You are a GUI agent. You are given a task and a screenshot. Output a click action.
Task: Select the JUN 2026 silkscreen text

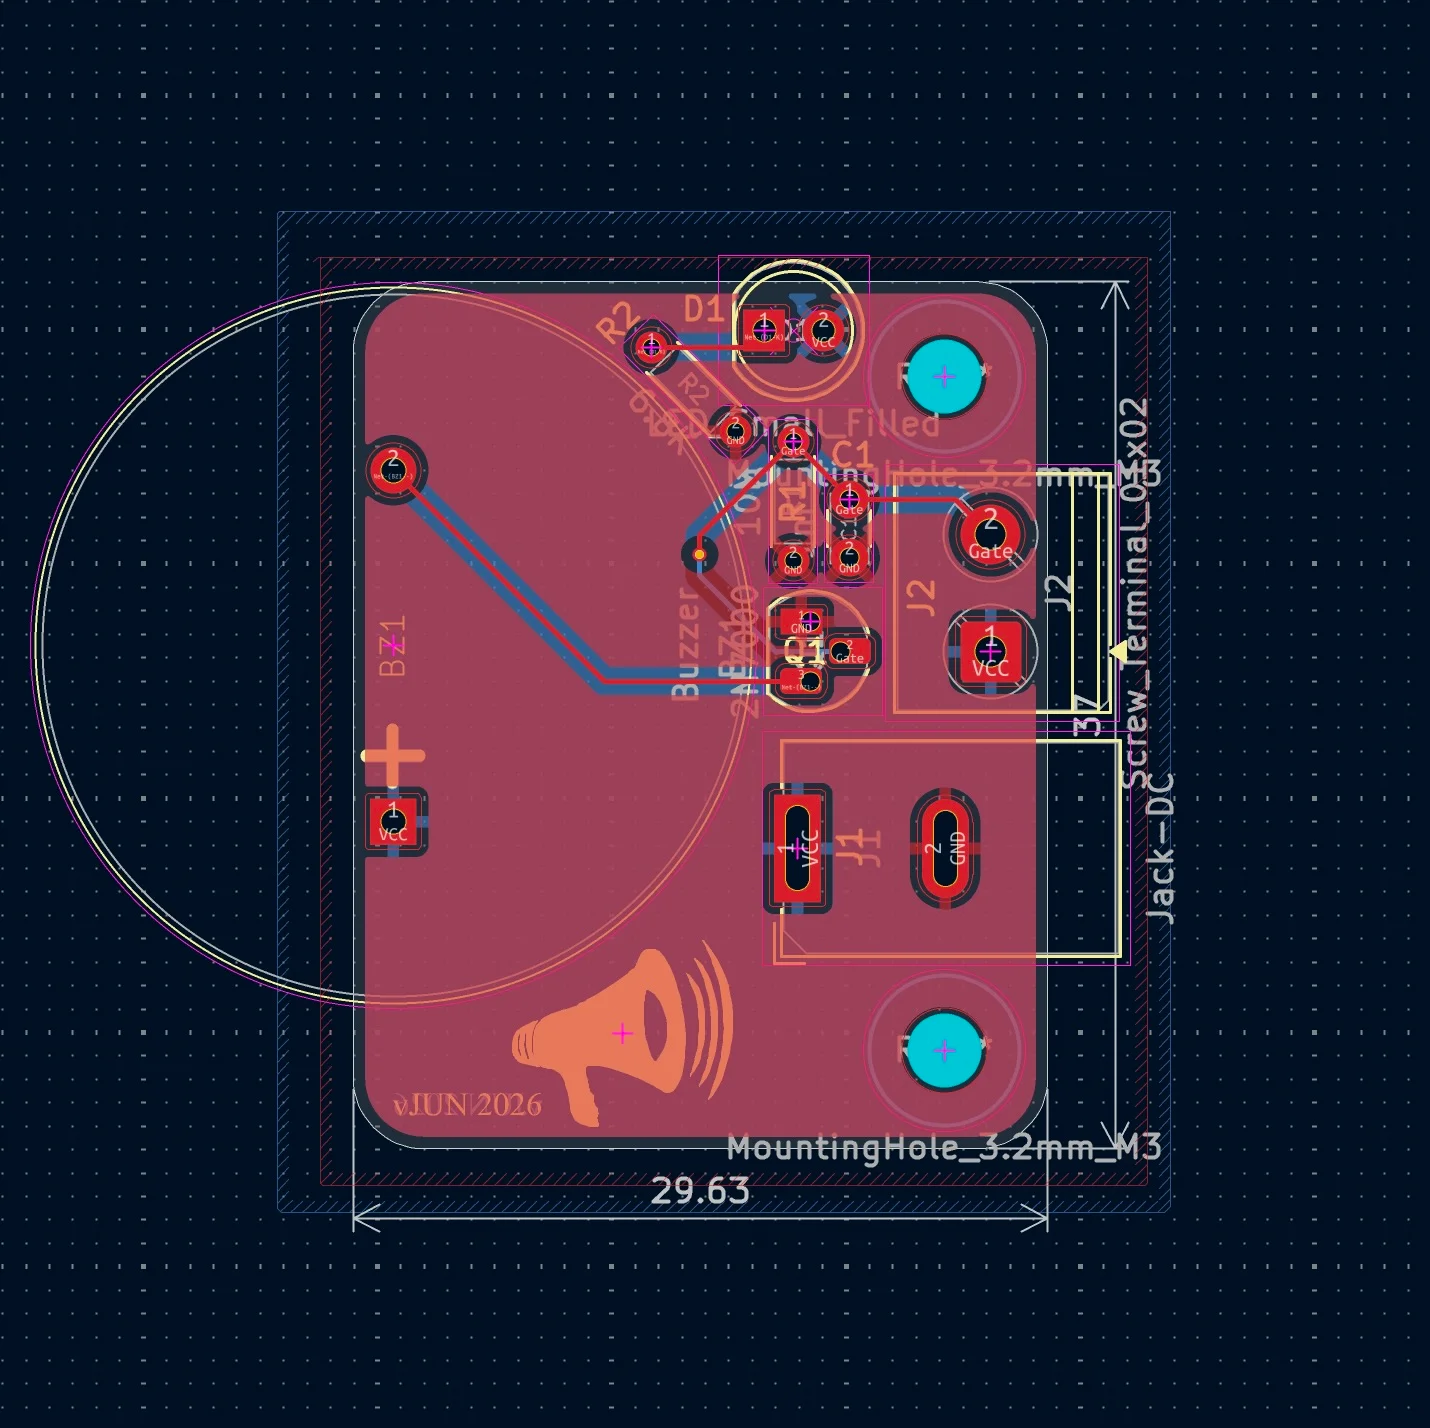tap(468, 1104)
